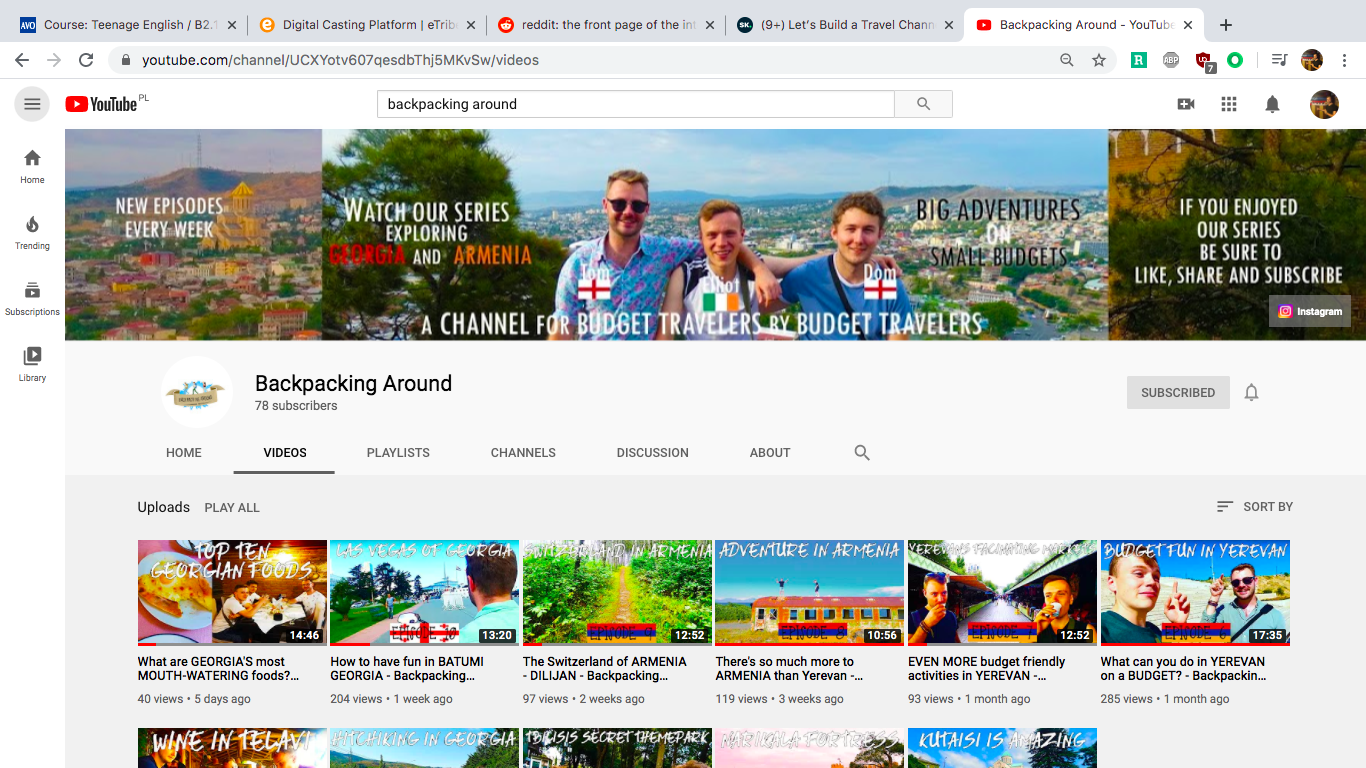This screenshot has width=1366, height=768.
Task: Close the Digital Casting Platform tab
Action: pos(471,25)
